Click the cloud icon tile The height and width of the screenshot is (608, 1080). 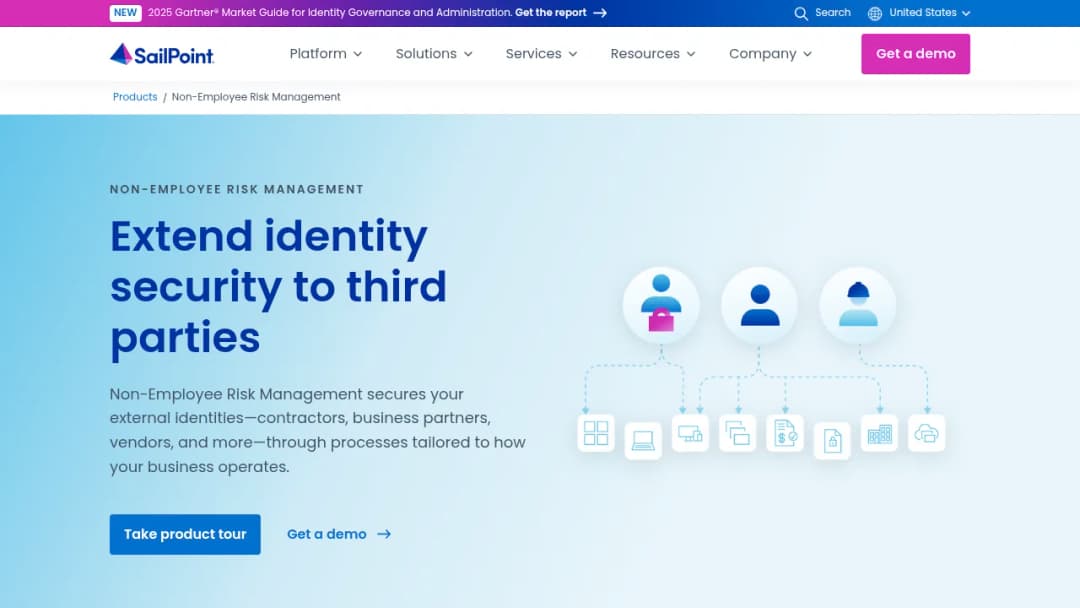[x=926, y=433]
